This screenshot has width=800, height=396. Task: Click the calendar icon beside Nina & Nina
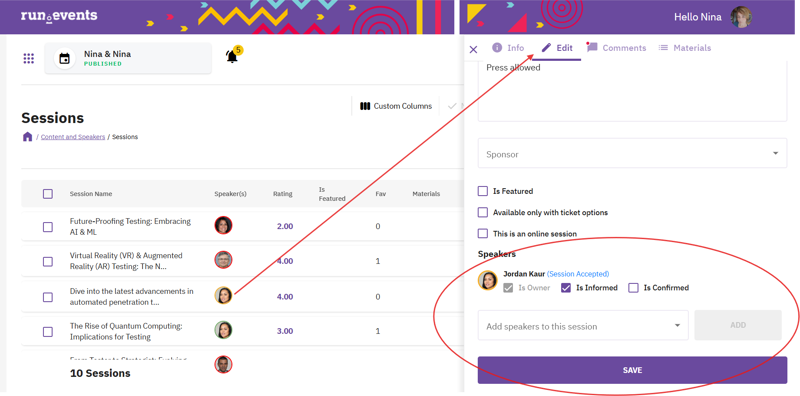coord(64,58)
